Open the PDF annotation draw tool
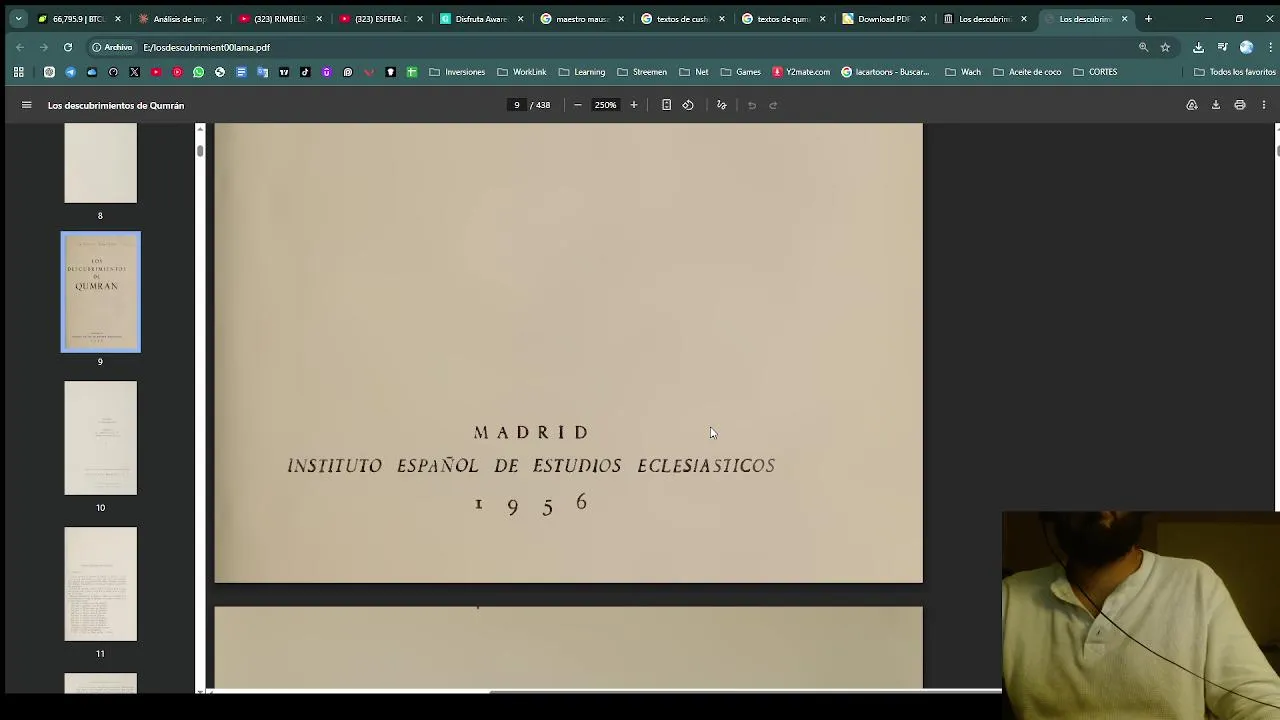 click(x=722, y=105)
